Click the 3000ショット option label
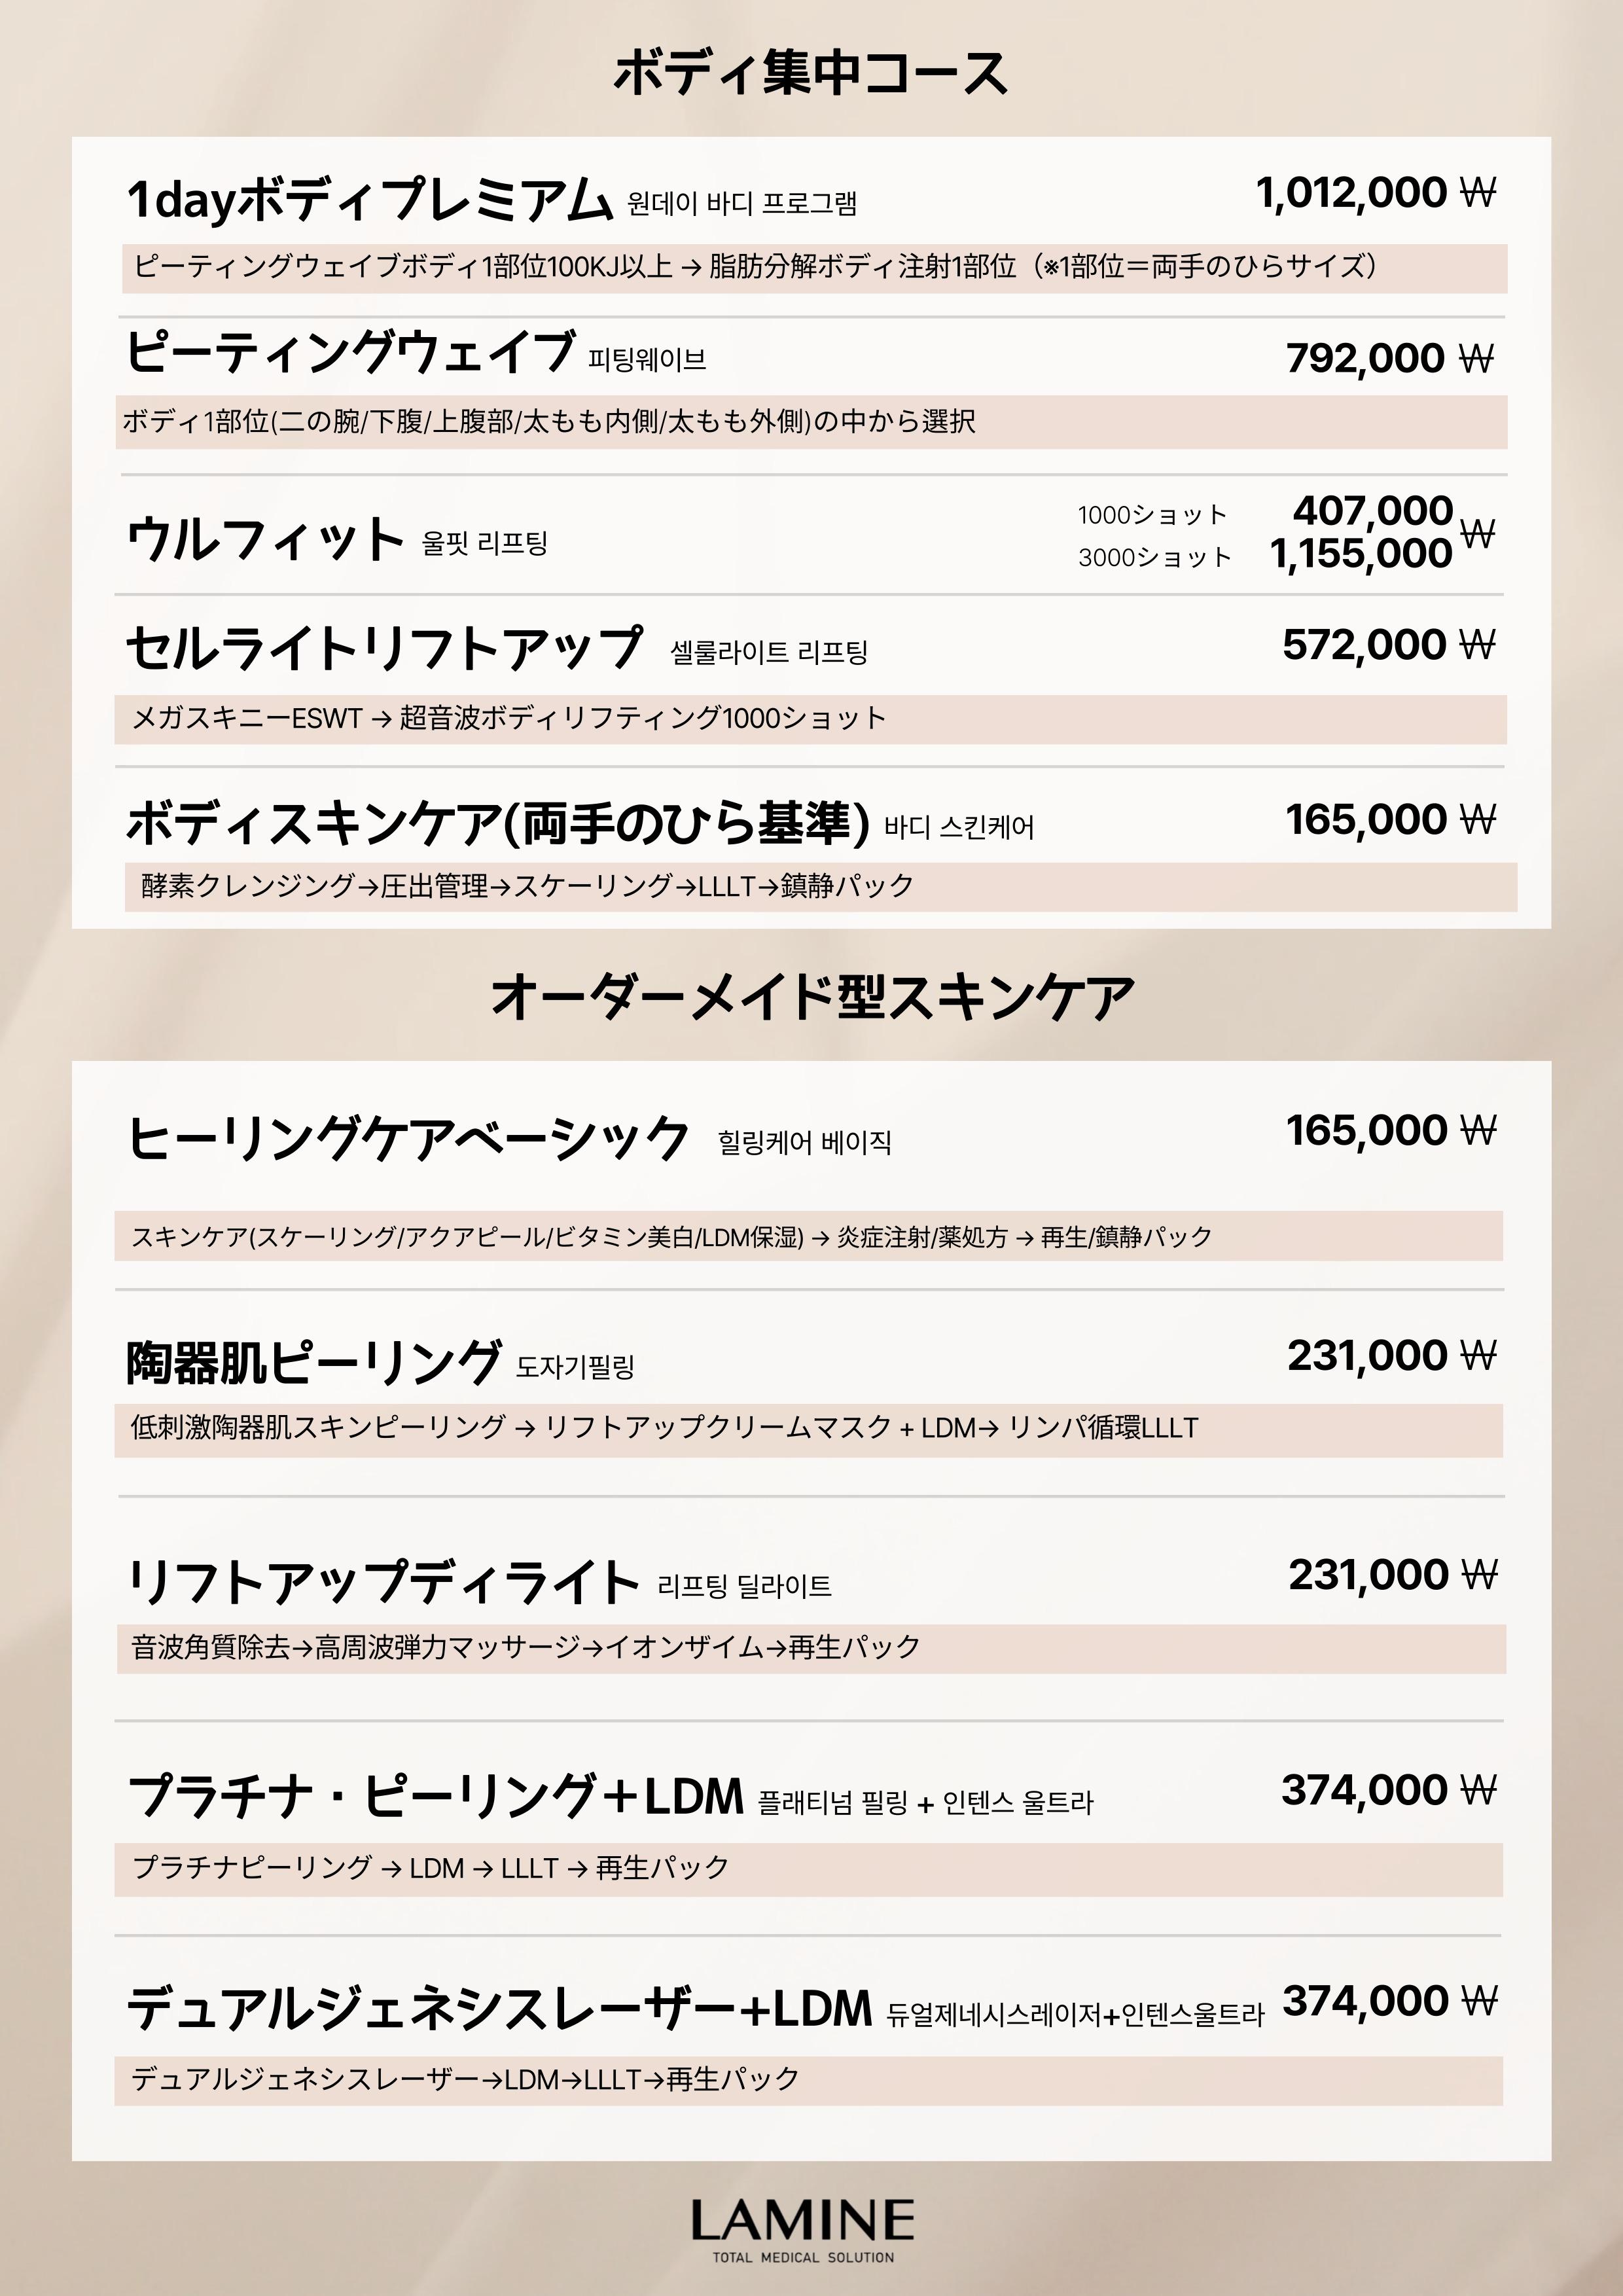This screenshot has width=1623, height=2296. 1154,557
